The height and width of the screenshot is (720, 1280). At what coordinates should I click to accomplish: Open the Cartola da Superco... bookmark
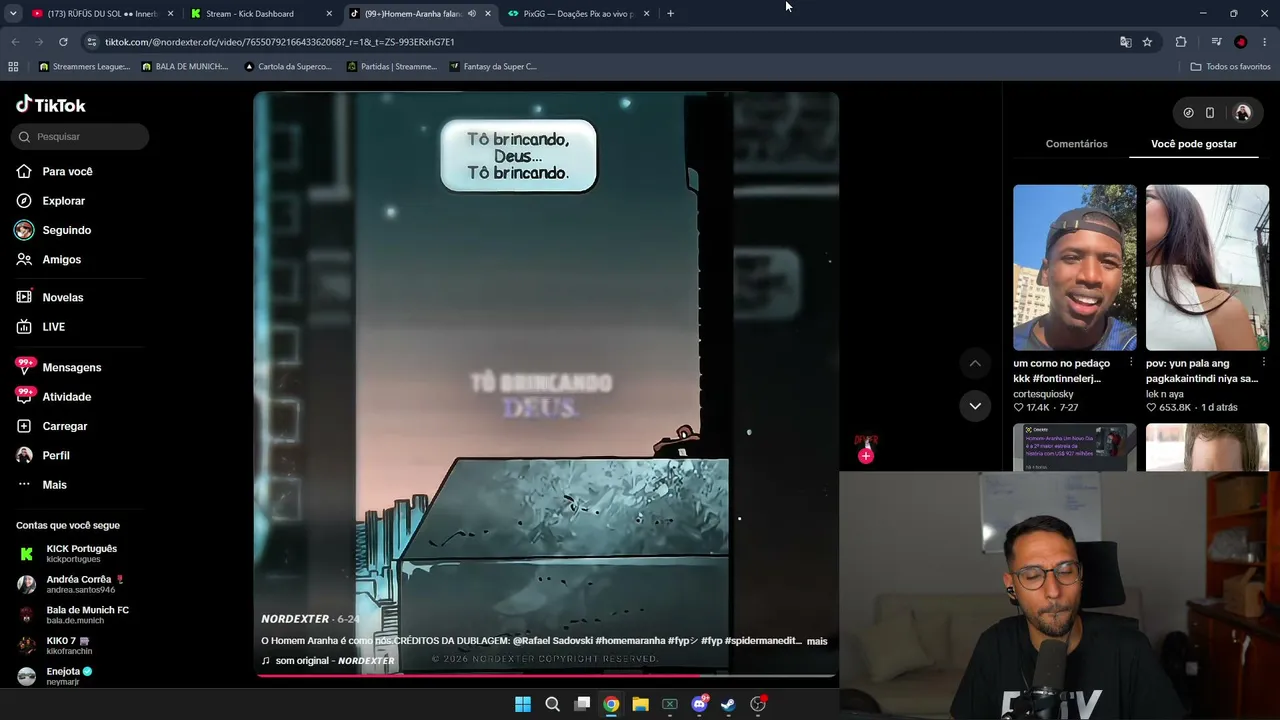(x=288, y=67)
